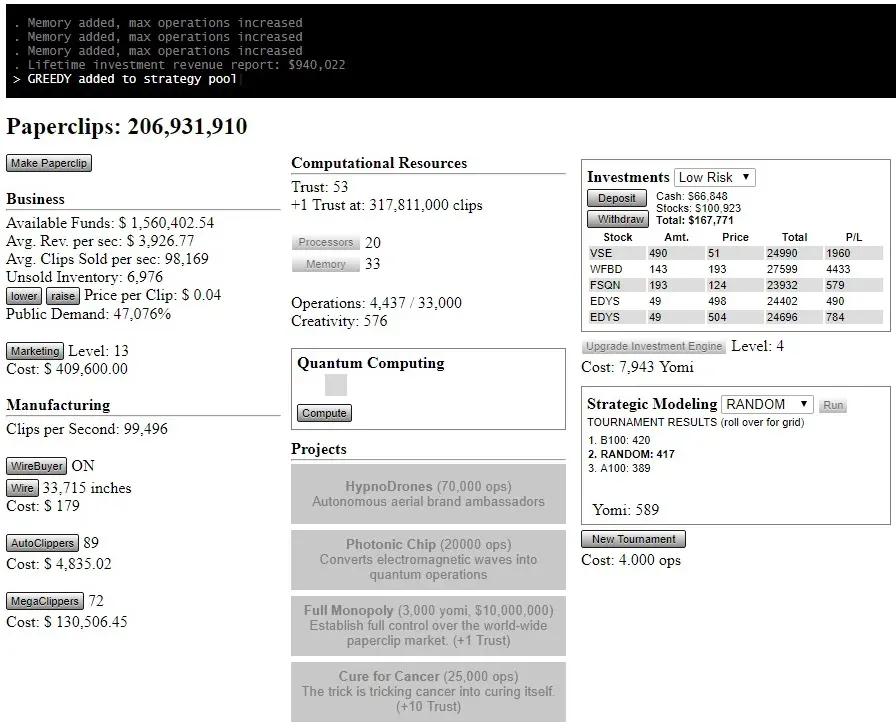The image size is (896, 722).
Task: Open the Low Risk investment dropdown
Action: pos(714,177)
